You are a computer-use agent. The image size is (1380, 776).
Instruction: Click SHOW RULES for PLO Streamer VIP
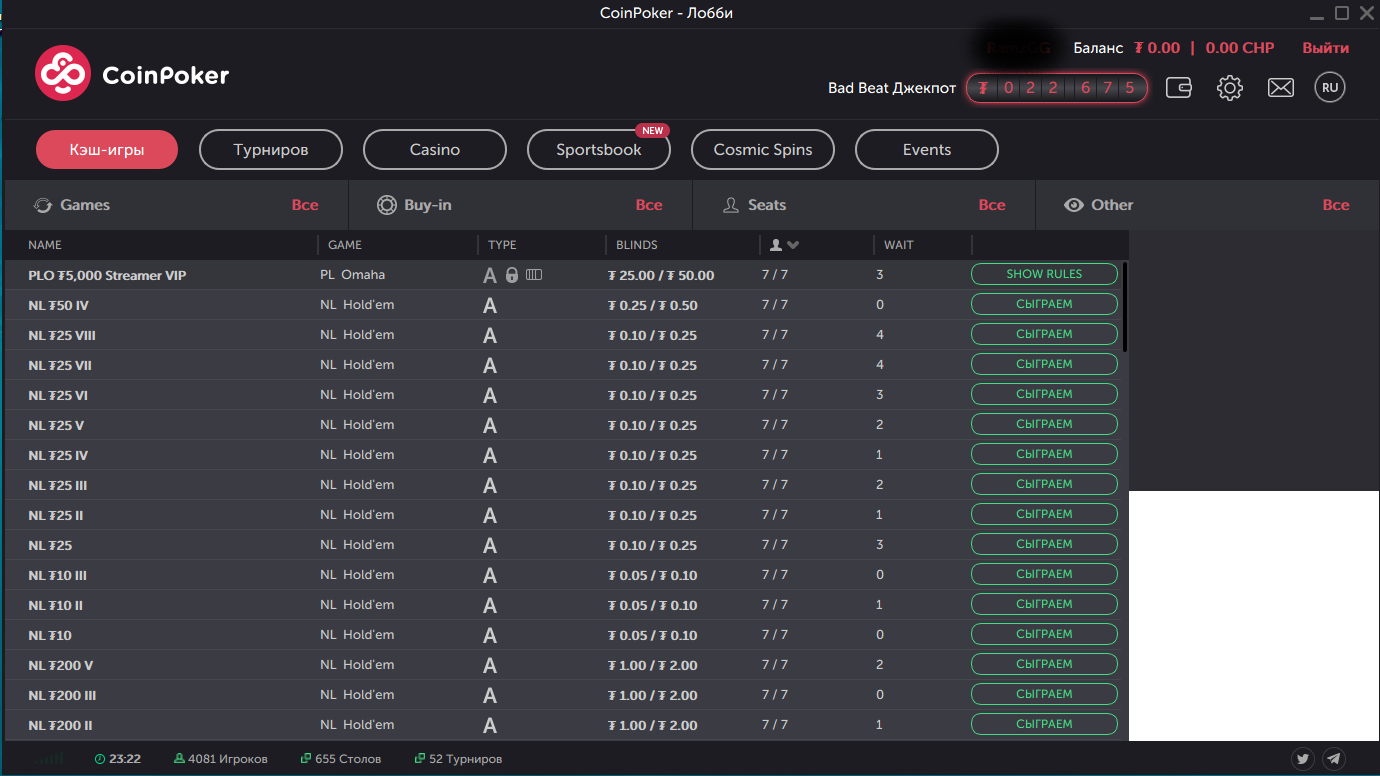coord(1044,274)
